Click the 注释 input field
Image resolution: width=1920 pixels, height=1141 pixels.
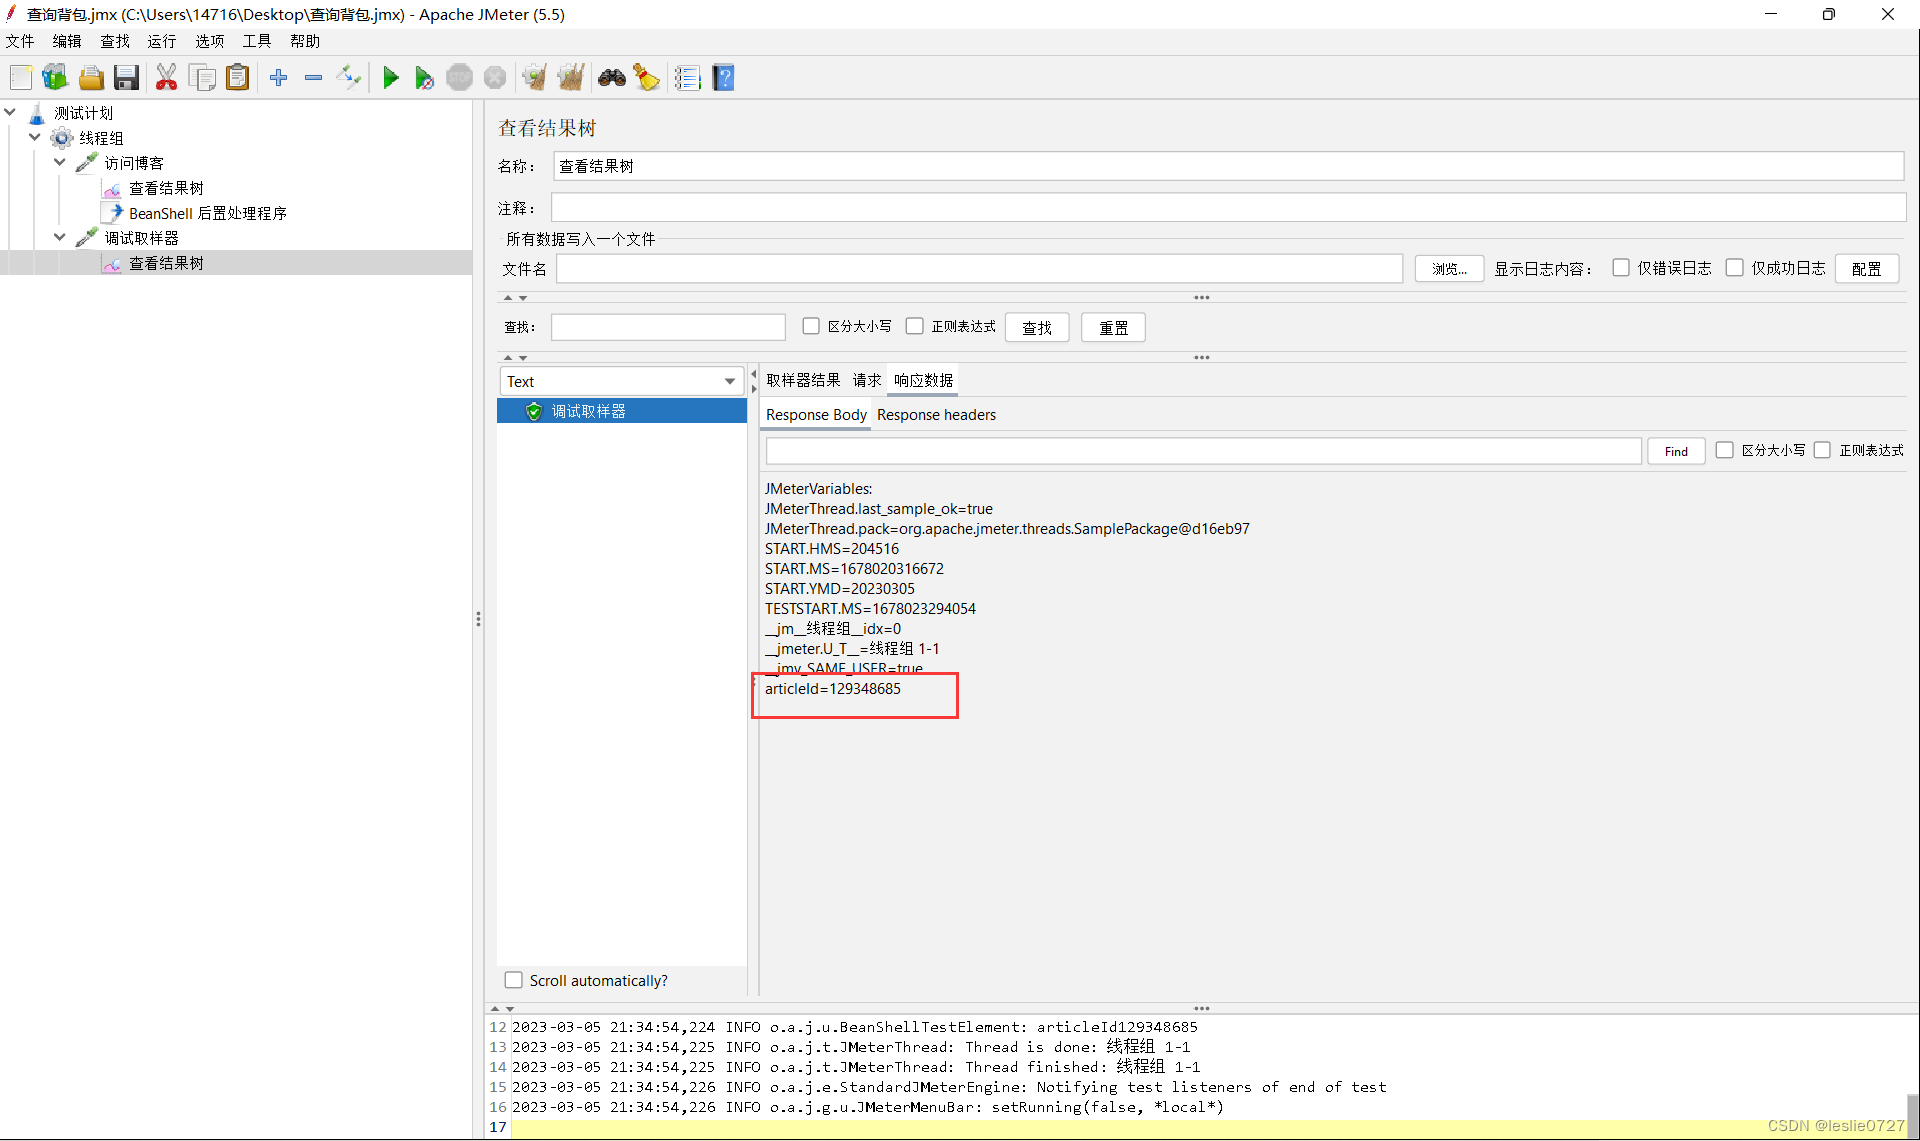click(x=1228, y=208)
